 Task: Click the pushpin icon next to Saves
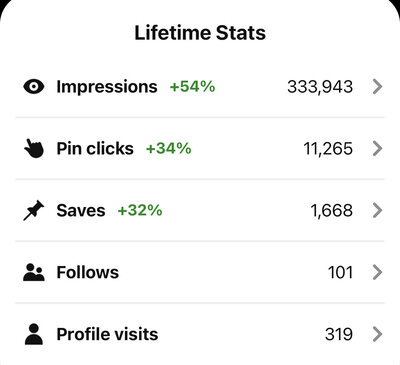[x=34, y=210]
